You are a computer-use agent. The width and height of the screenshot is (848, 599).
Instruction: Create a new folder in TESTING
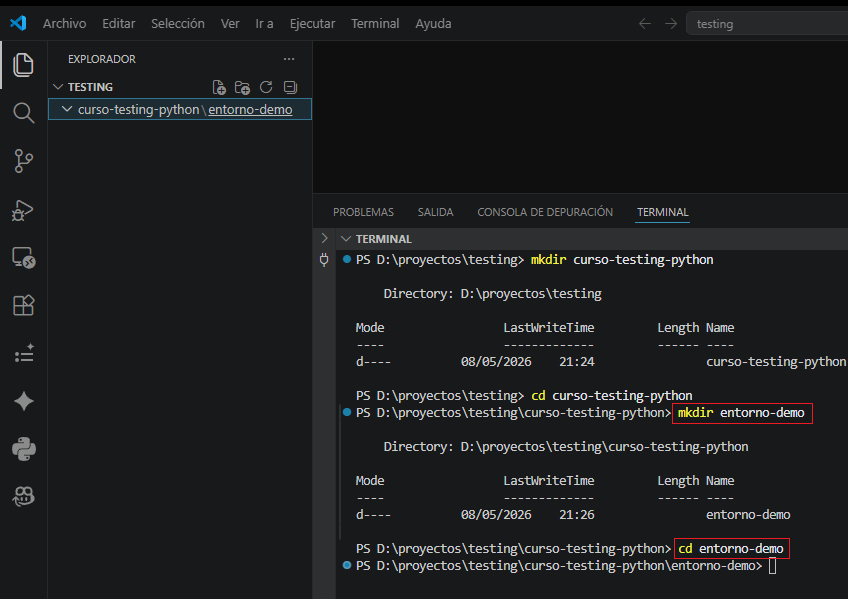pos(242,87)
